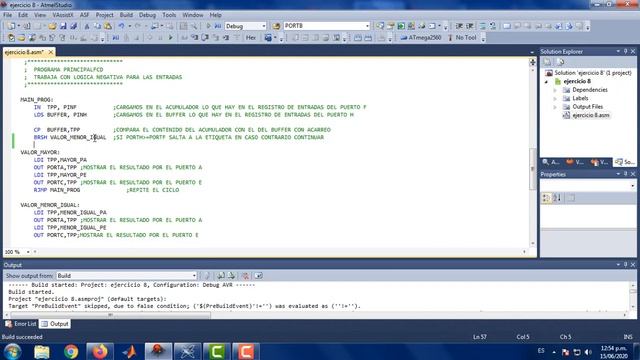Open the PORTB search combo box
The width and height of the screenshot is (640, 360).
pos(327,26)
